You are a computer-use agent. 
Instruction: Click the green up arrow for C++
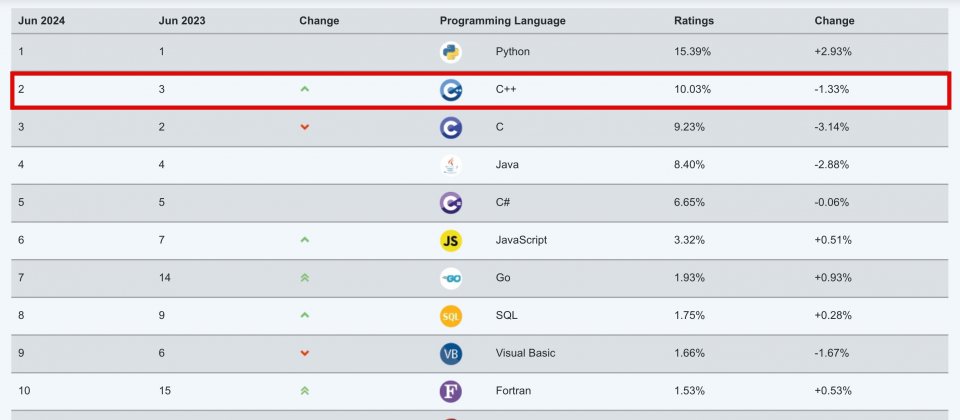(x=305, y=89)
